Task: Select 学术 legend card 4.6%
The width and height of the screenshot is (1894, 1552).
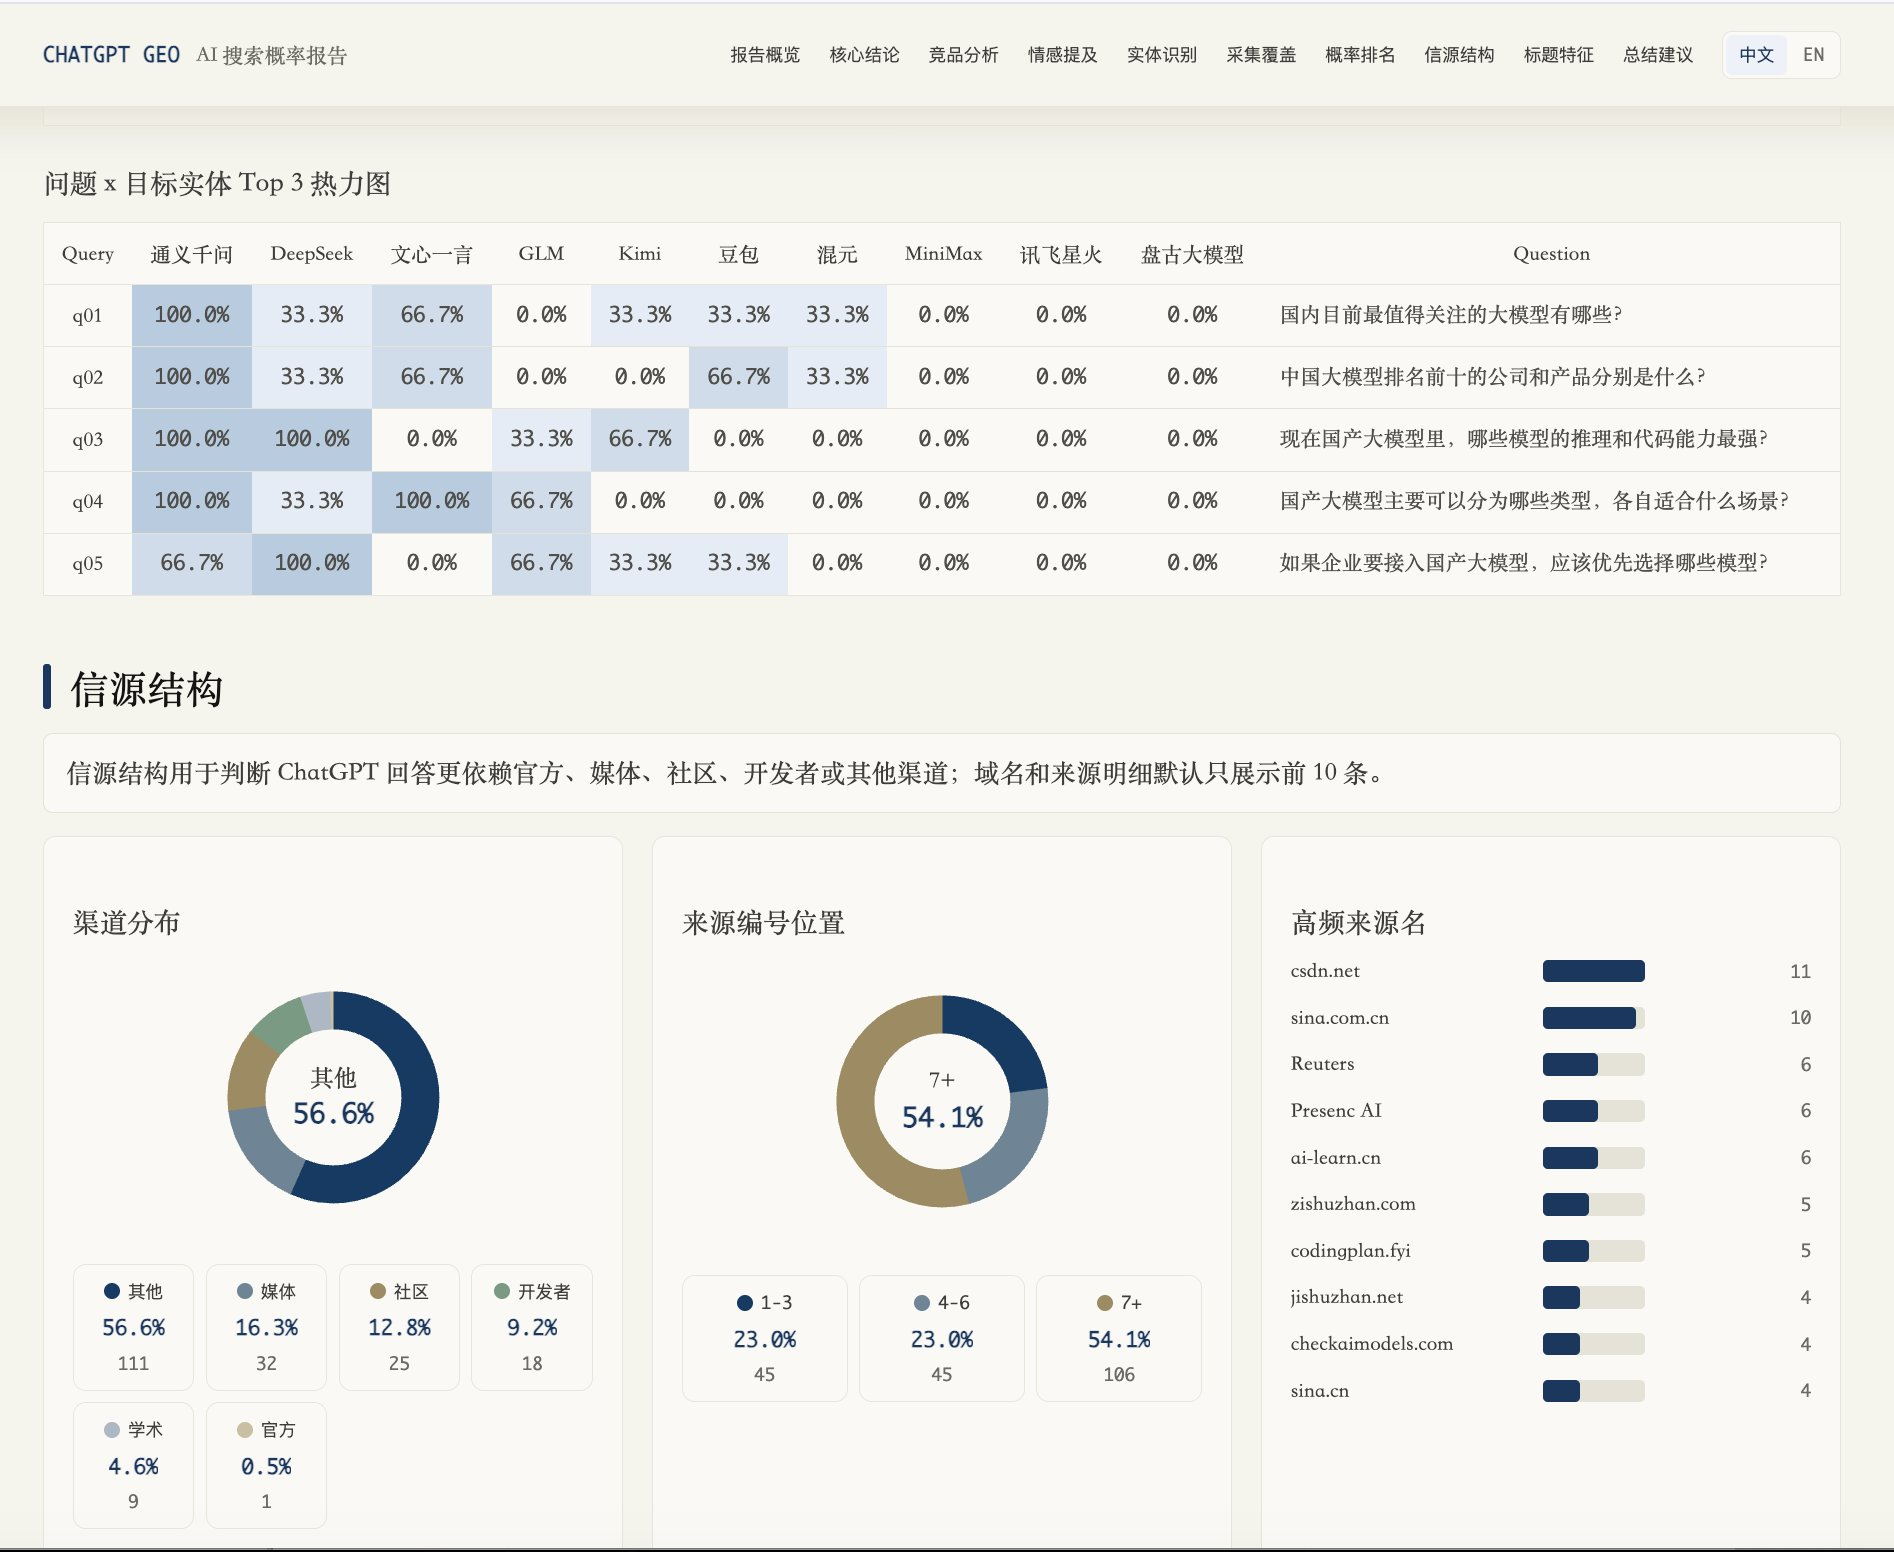Action: [133, 1465]
